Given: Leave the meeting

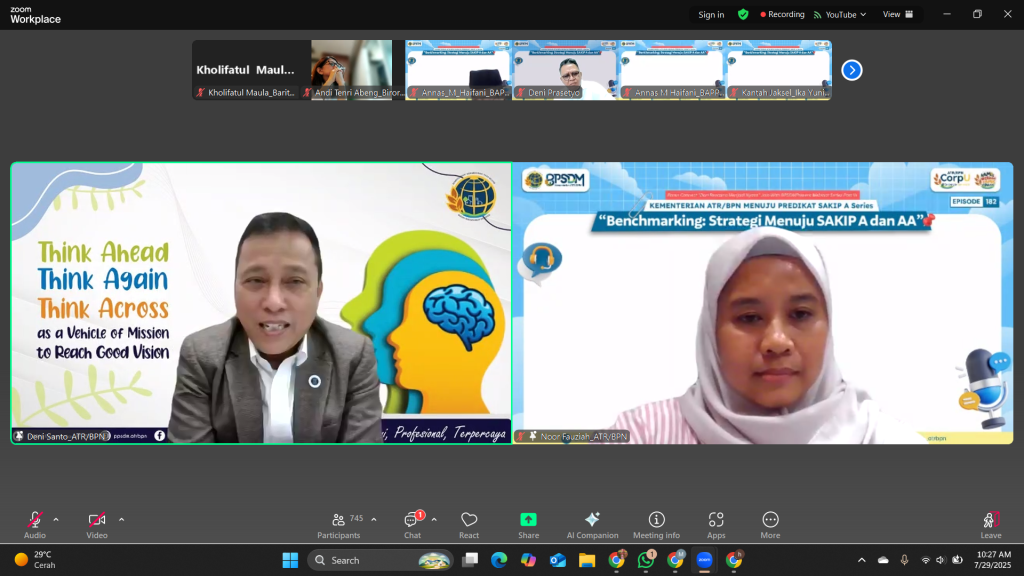Looking at the screenshot, I should [990, 524].
